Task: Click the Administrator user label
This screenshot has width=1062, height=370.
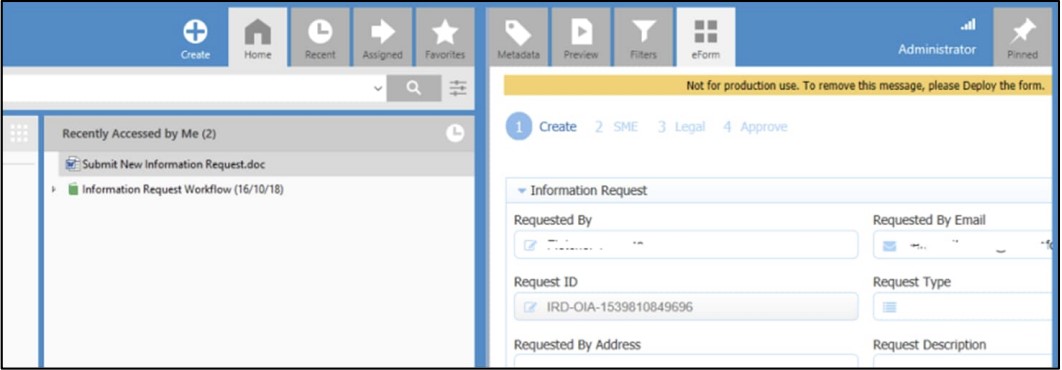Action: tap(937, 49)
